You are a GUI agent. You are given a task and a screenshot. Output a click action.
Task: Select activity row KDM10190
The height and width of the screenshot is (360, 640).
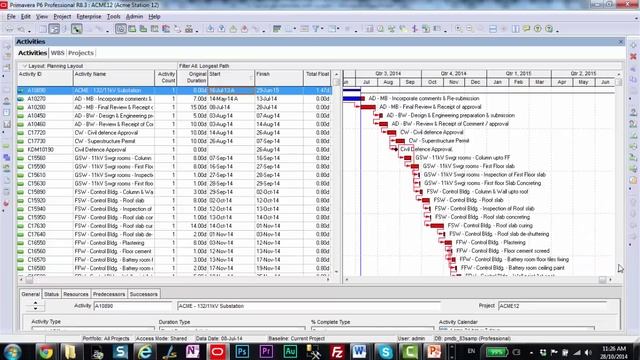coord(174,150)
